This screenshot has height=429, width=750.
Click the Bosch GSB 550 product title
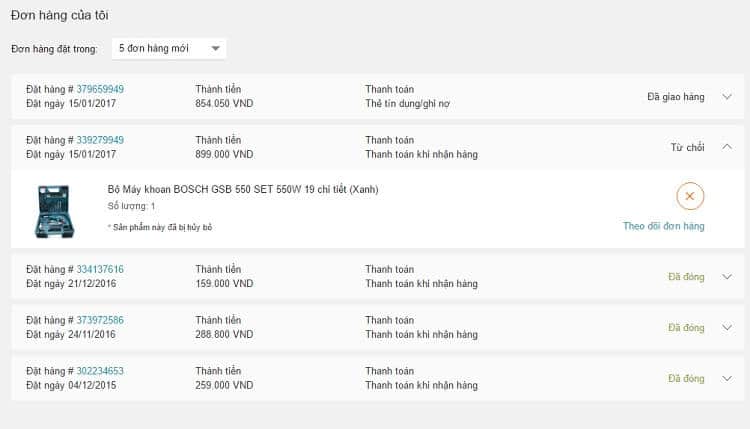pyautogui.click(x=243, y=189)
